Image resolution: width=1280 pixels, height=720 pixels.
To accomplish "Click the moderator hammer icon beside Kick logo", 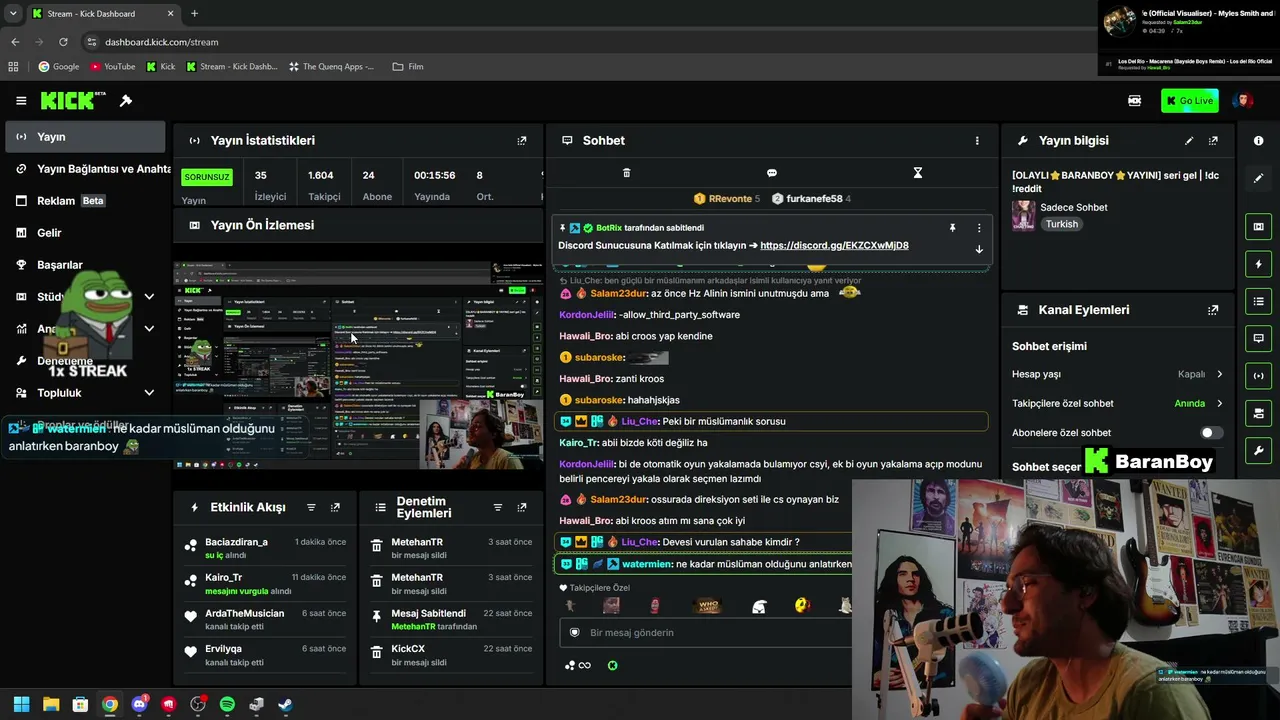I will click(x=126, y=101).
